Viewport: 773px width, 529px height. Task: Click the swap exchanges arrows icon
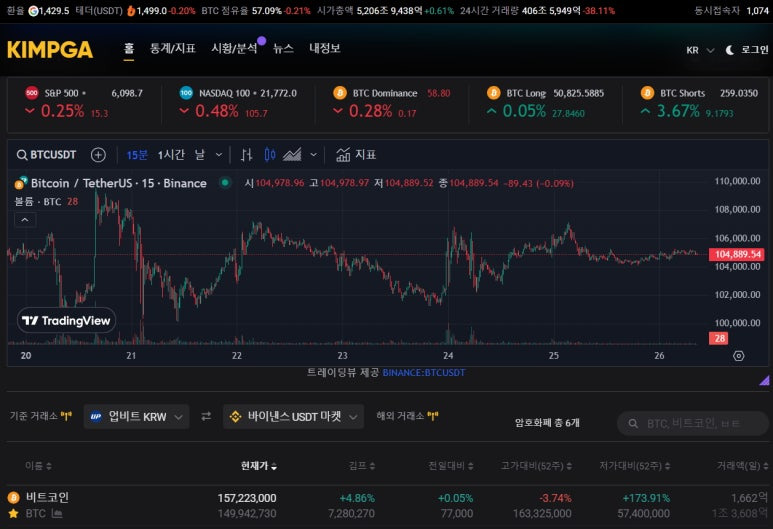(206, 417)
